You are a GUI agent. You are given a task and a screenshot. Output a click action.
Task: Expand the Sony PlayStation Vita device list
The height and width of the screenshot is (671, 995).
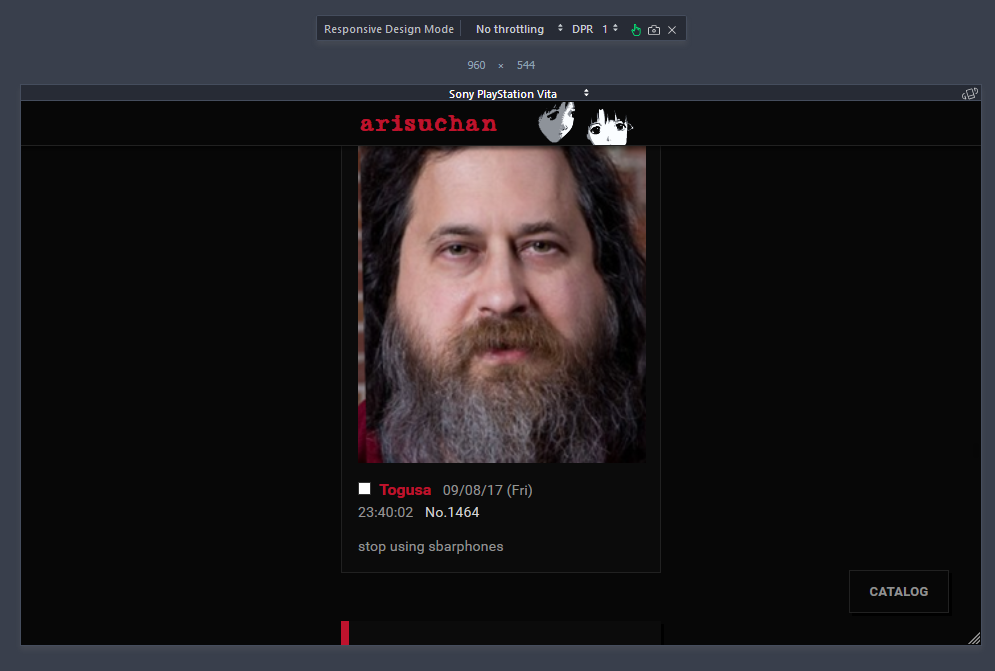coord(518,94)
